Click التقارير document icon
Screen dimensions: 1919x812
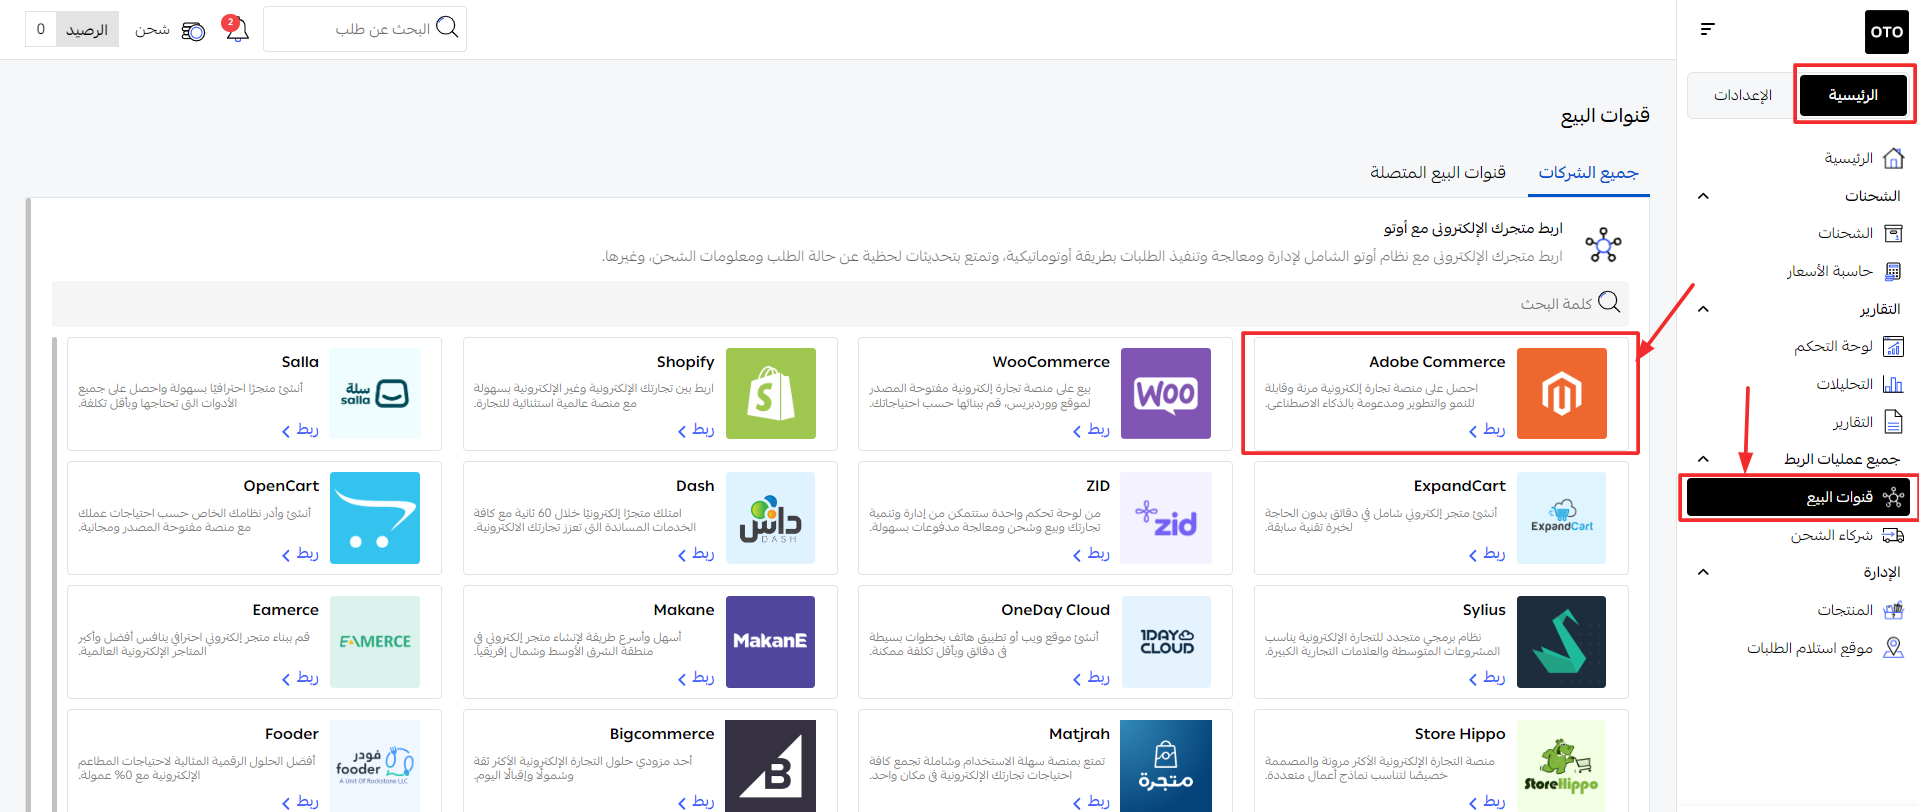pos(1893,422)
